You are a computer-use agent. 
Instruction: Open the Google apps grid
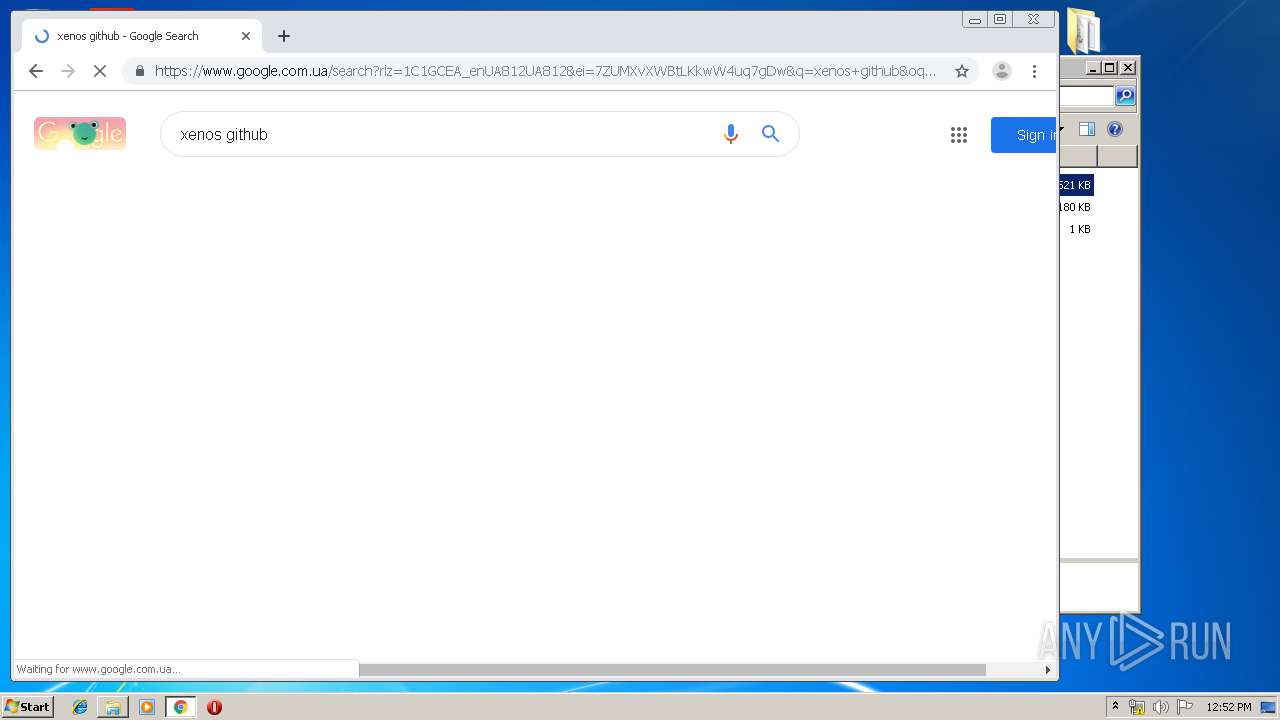click(x=959, y=135)
